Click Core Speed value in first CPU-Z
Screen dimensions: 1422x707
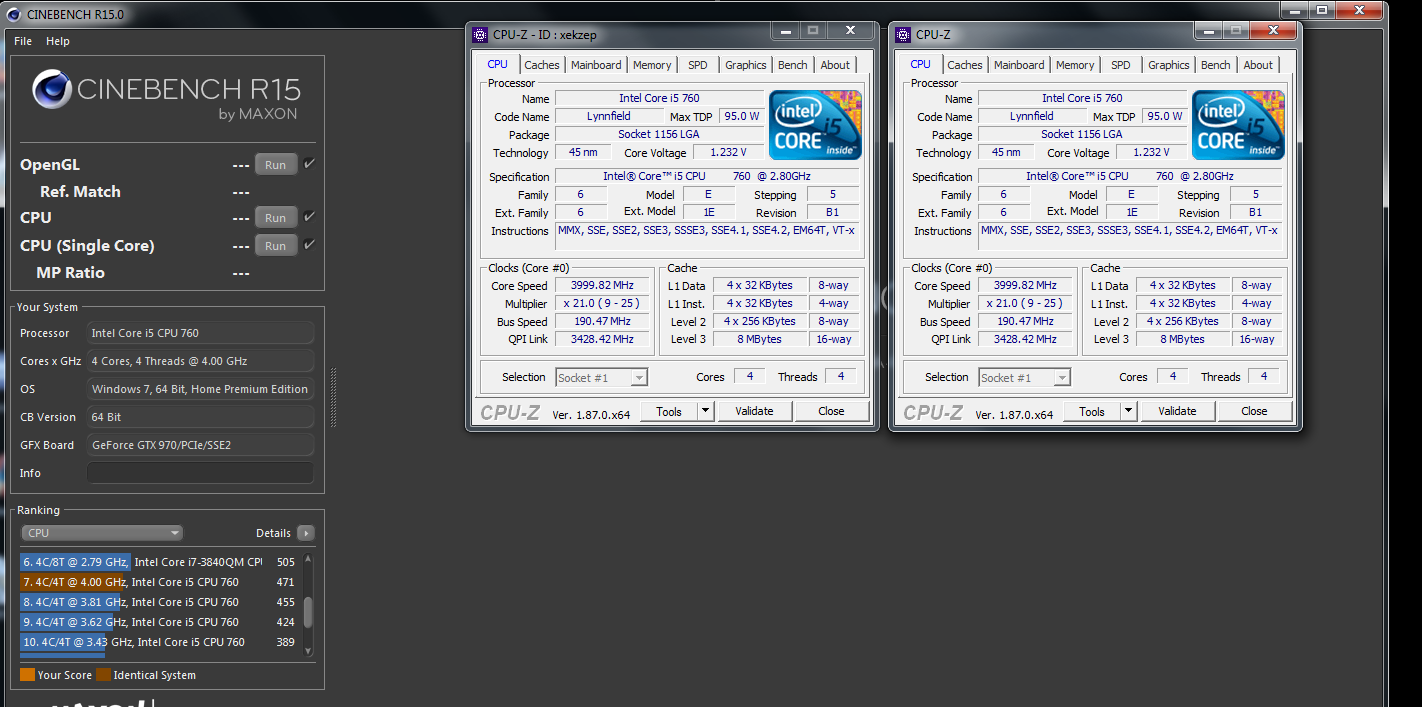coord(602,285)
